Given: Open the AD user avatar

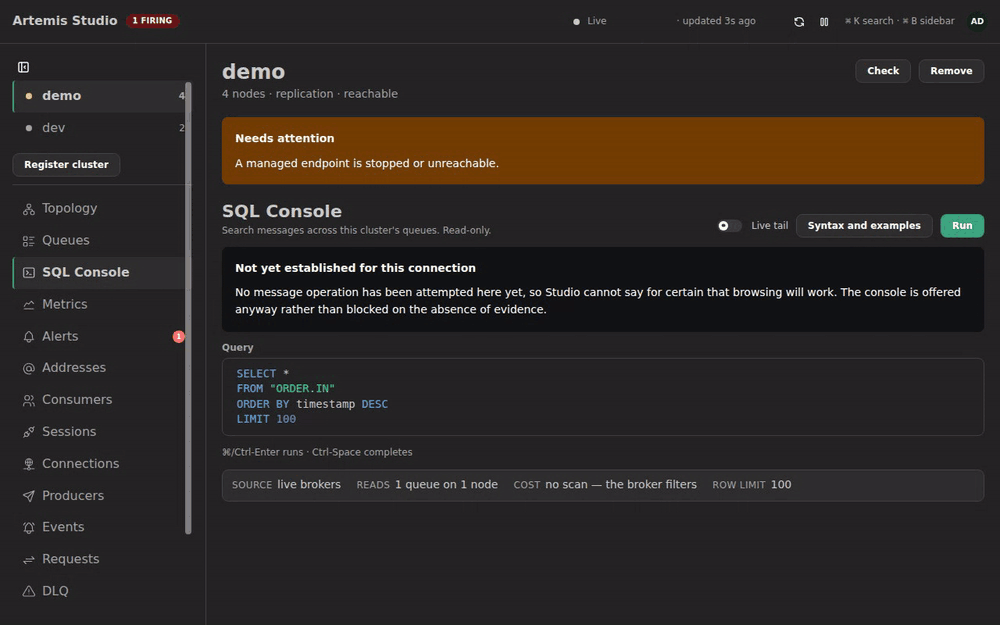Looking at the screenshot, I should point(977,21).
